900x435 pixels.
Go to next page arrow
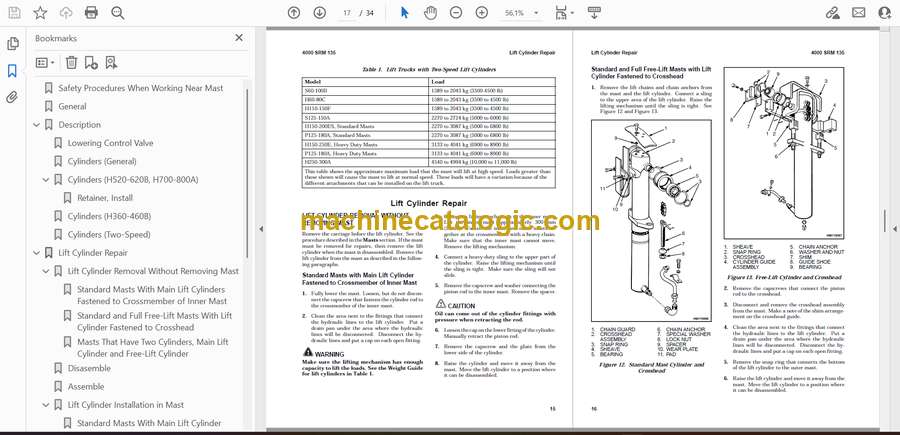(x=320, y=13)
